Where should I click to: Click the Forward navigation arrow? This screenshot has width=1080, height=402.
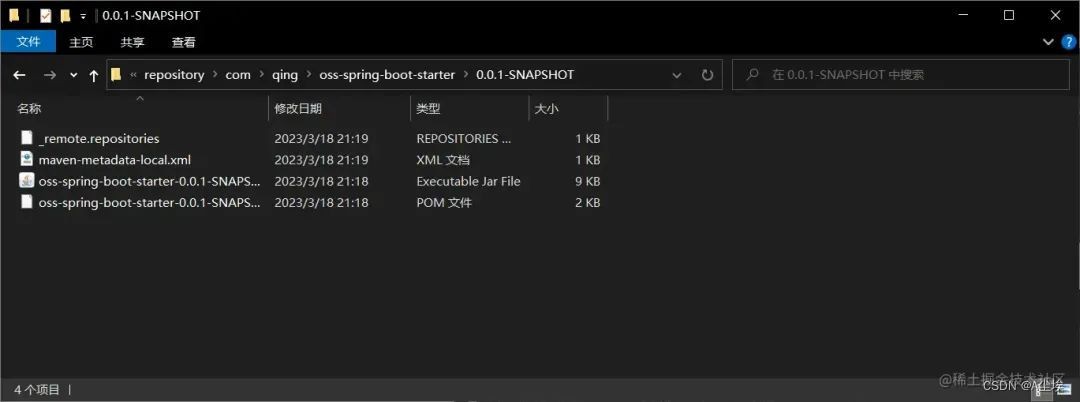pyautogui.click(x=49, y=75)
